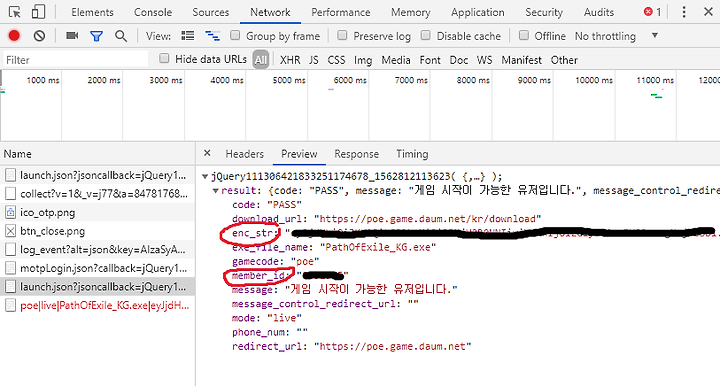The width and height of the screenshot is (720, 386).
Task: Filter requests by Other type
Action: [x=564, y=60]
